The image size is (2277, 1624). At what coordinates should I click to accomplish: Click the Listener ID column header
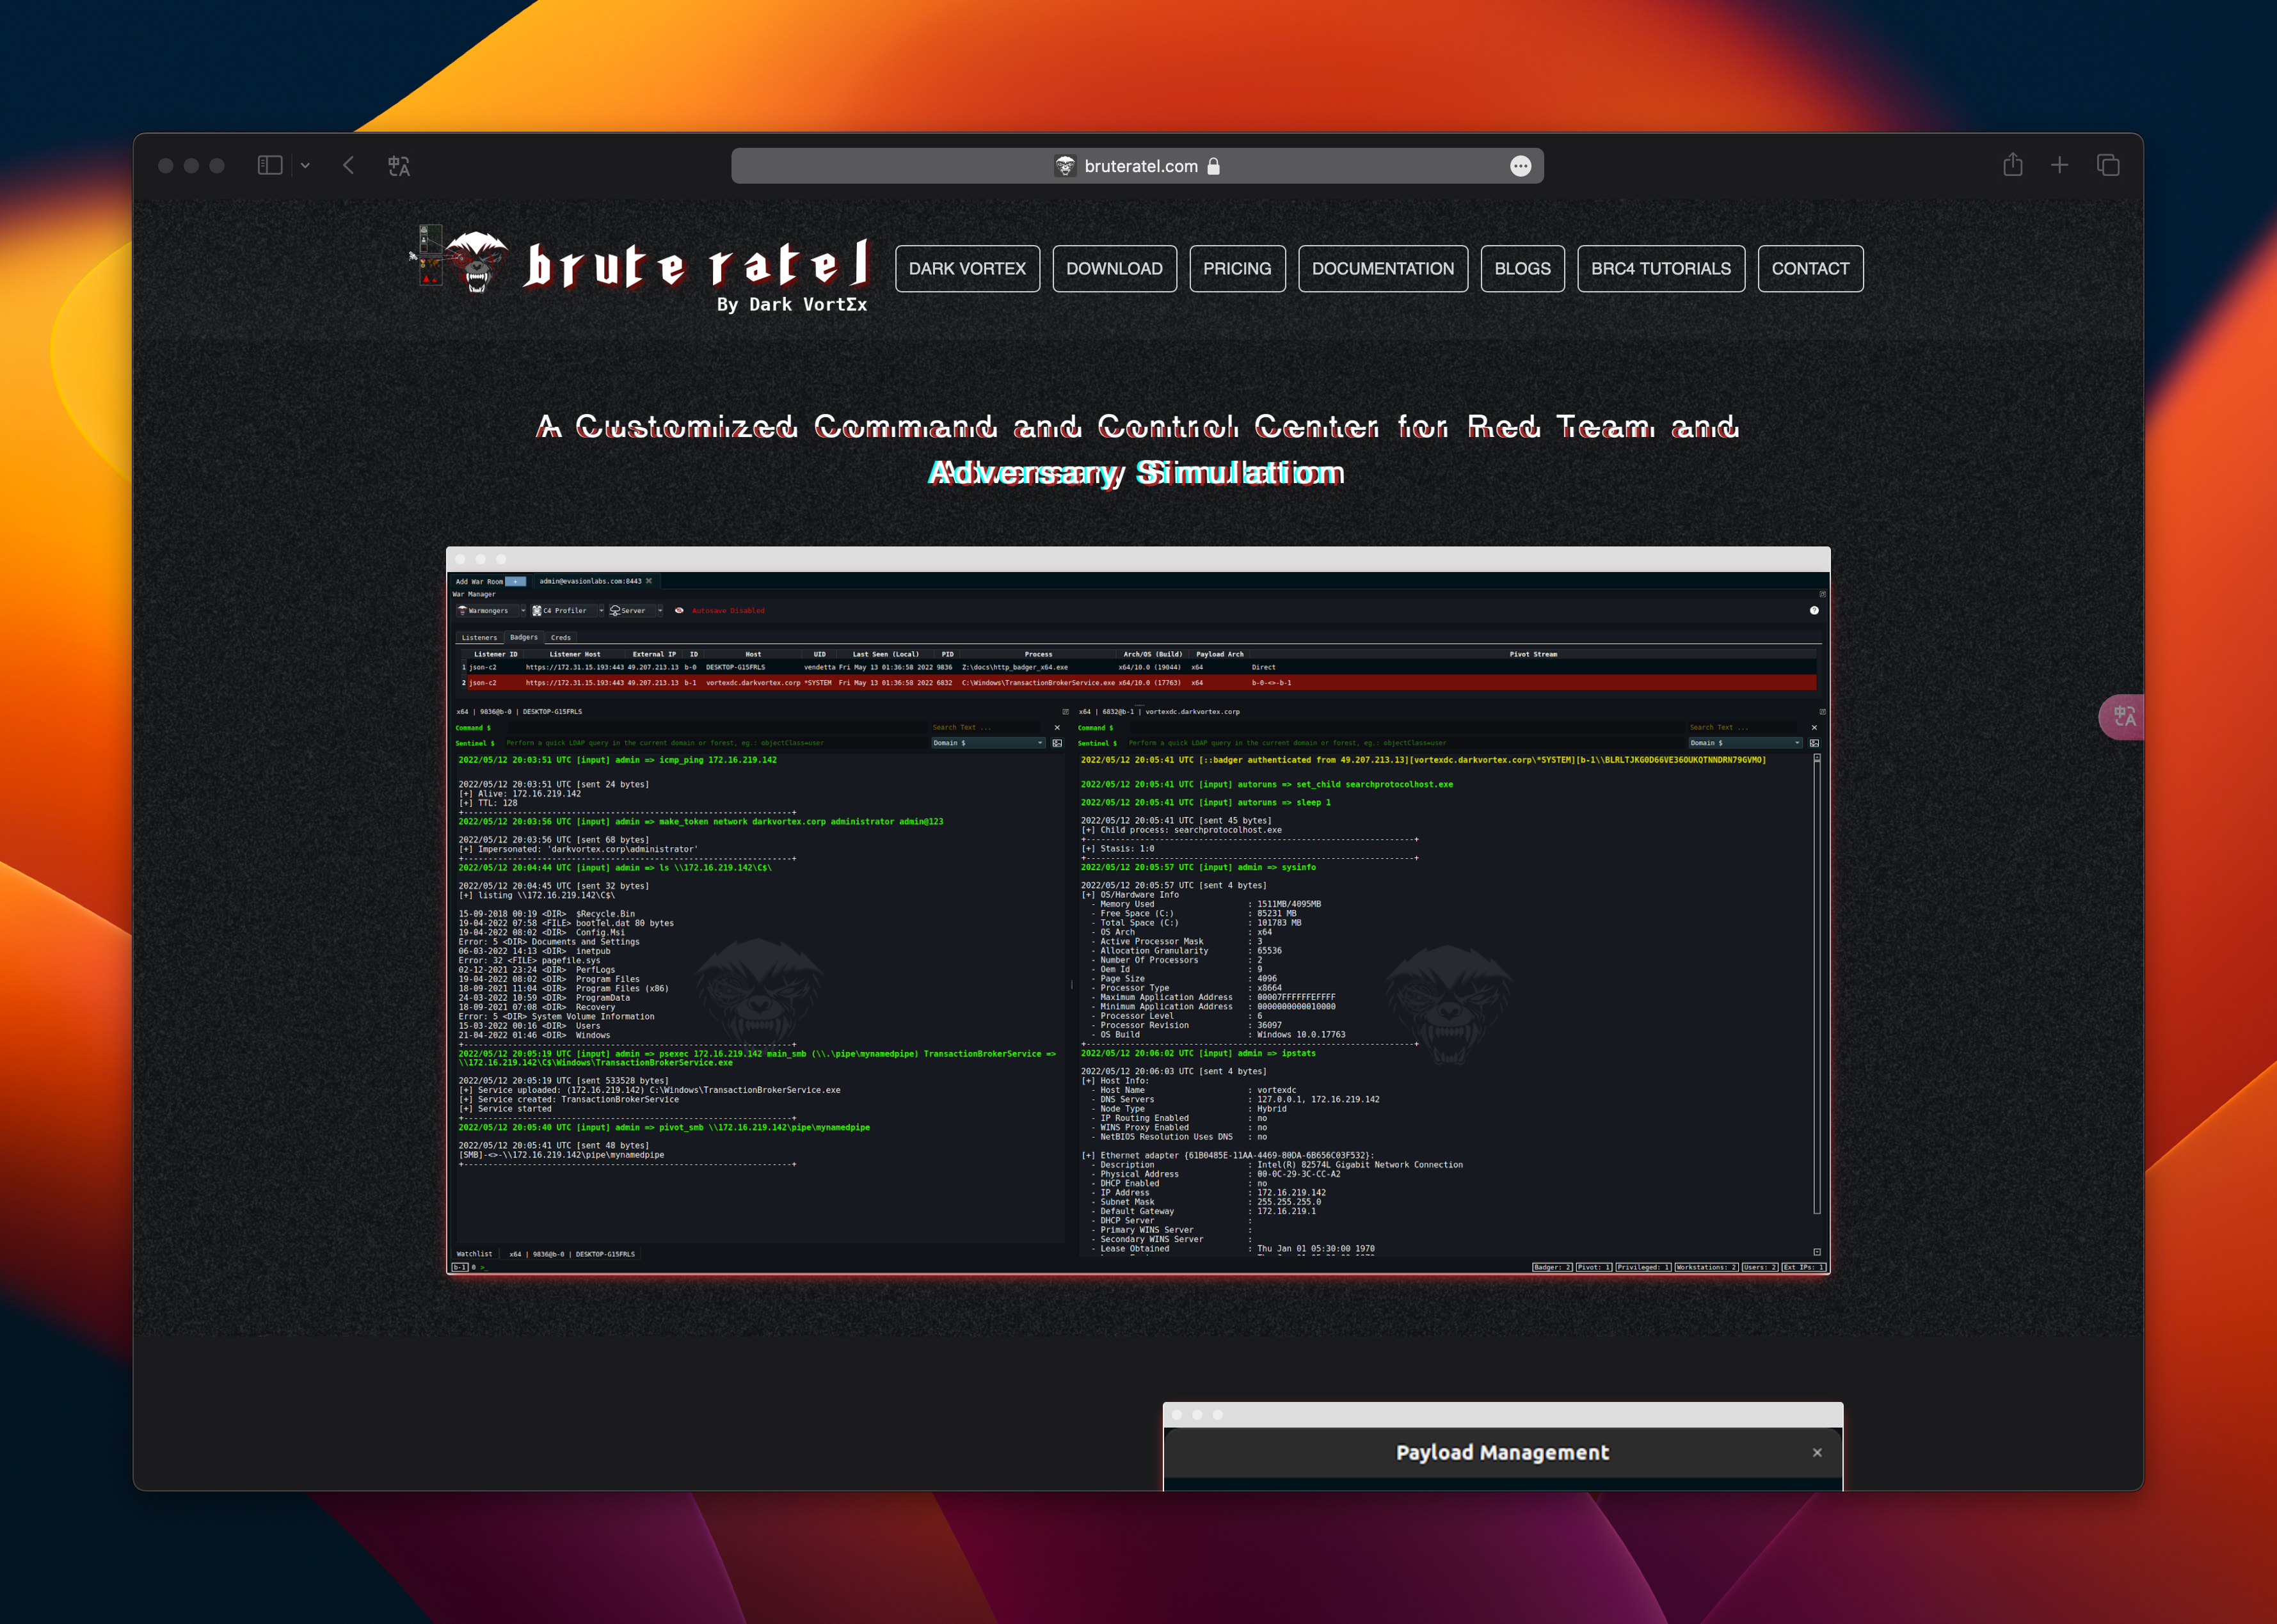[495, 654]
